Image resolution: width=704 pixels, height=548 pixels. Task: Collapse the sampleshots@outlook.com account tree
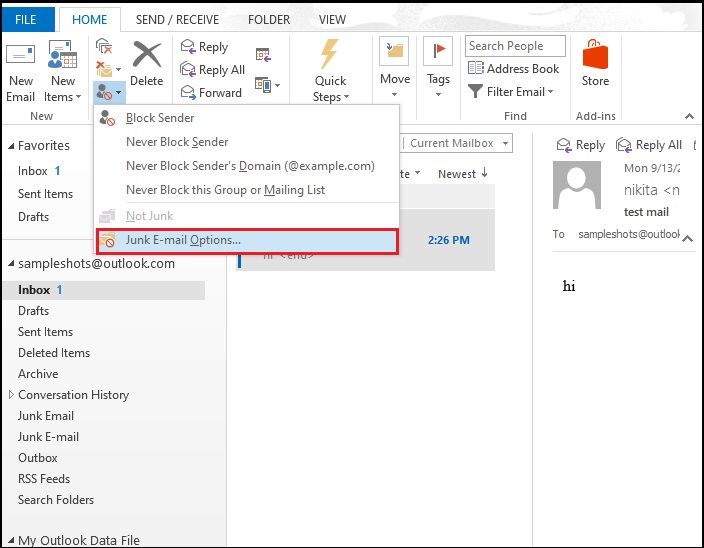click(10, 264)
